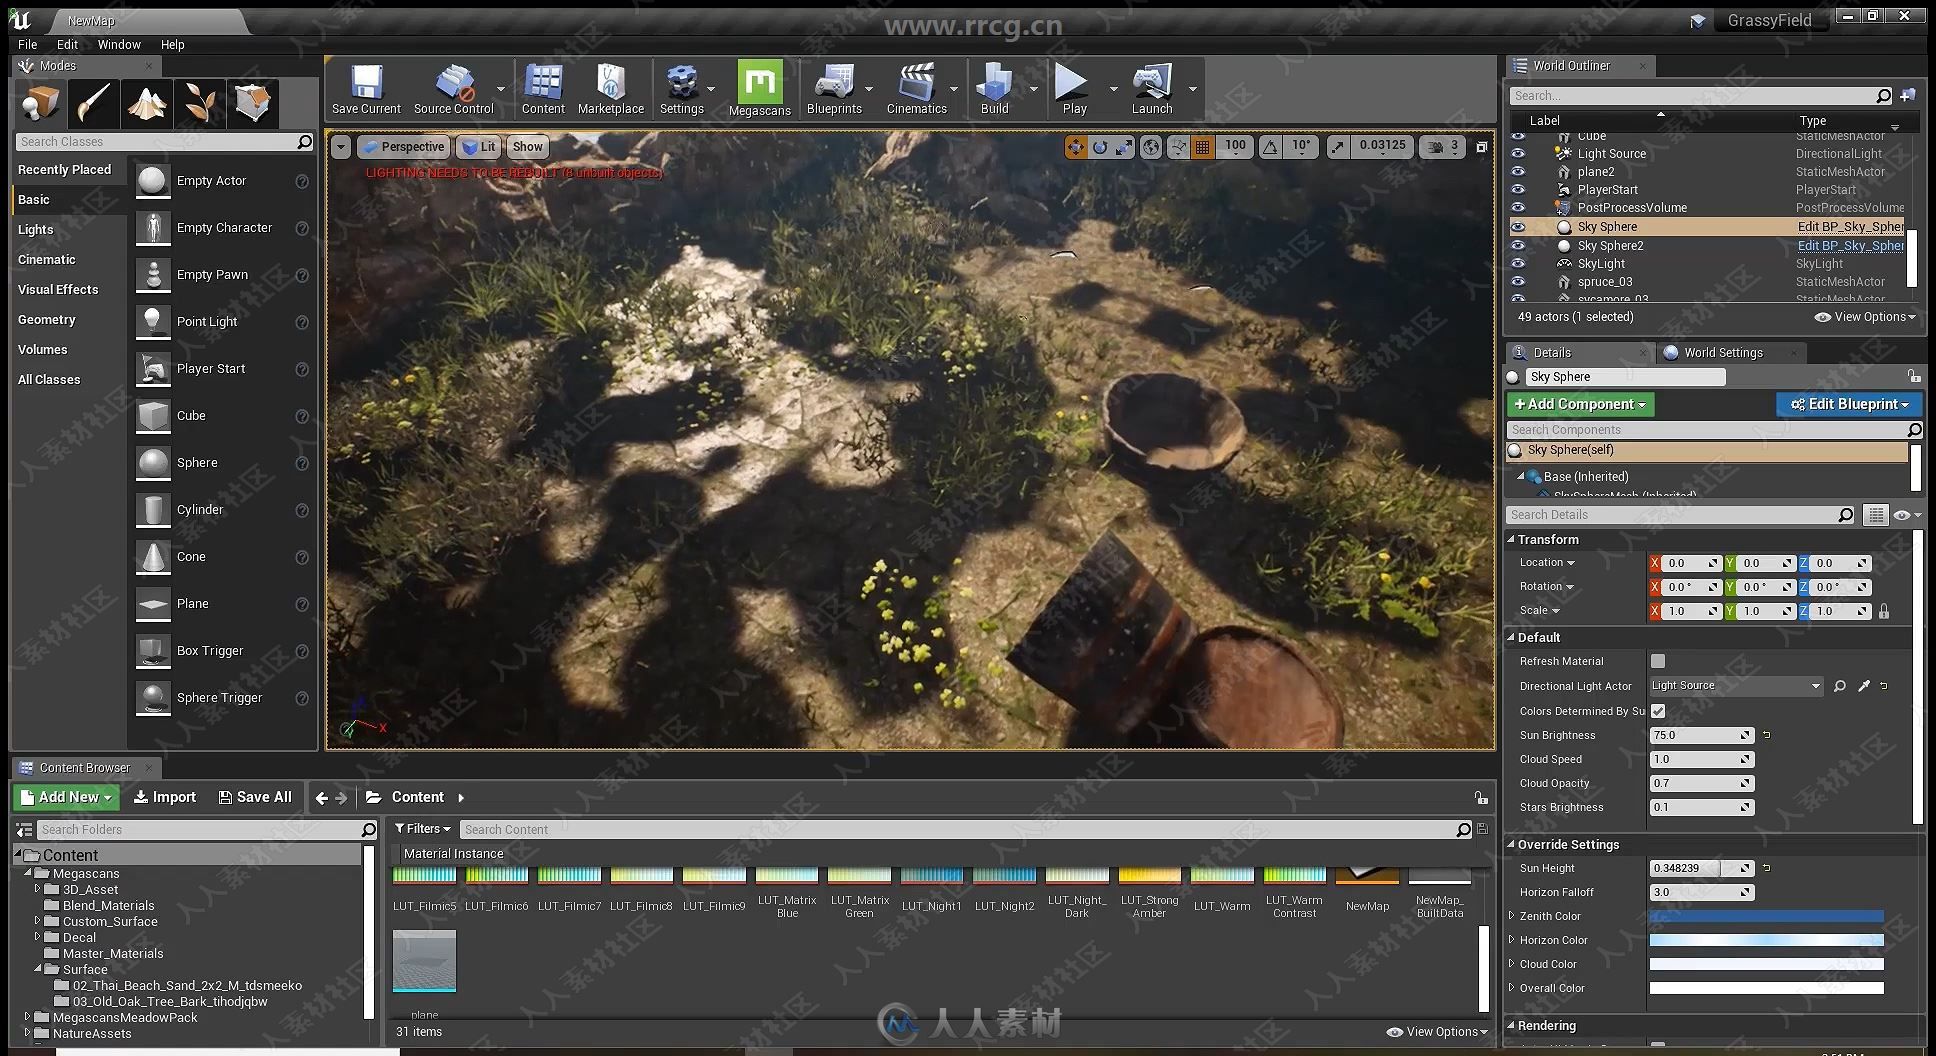Open the Edit Blueprint dropdown
The image size is (1936, 1056).
click(1849, 404)
